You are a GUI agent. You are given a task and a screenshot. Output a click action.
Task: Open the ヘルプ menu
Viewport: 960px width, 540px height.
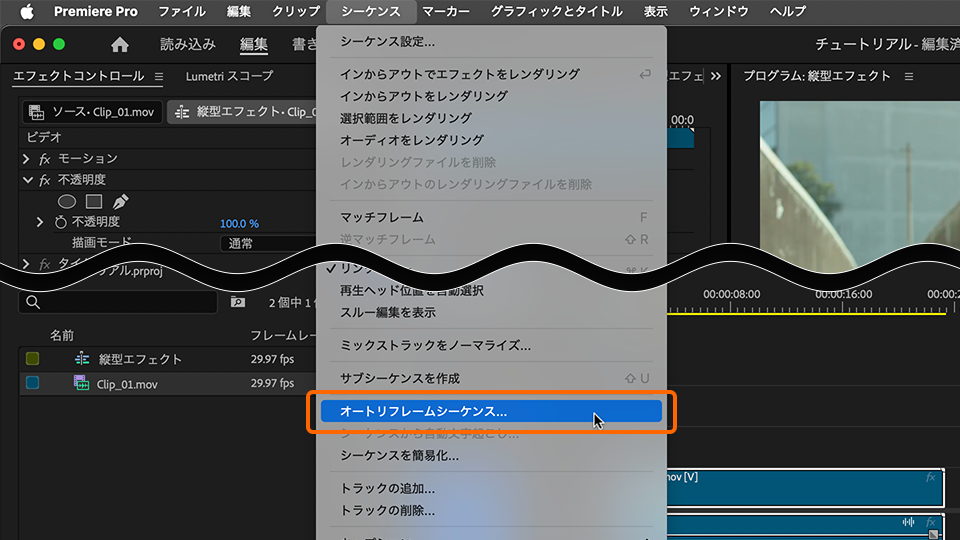(788, 12)
